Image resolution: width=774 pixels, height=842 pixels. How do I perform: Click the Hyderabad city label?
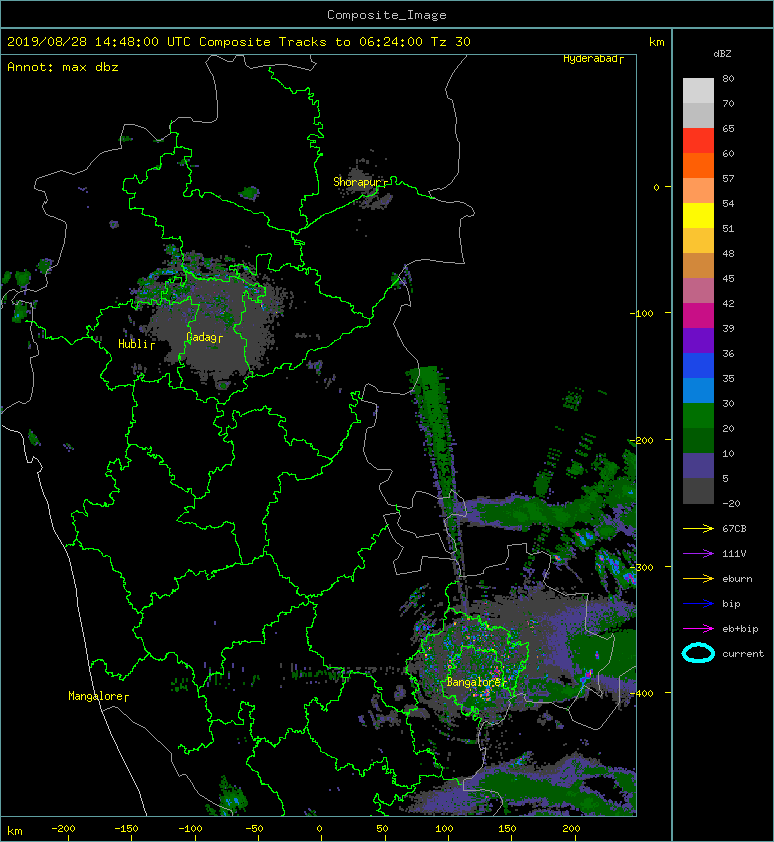tap(593, 59)
